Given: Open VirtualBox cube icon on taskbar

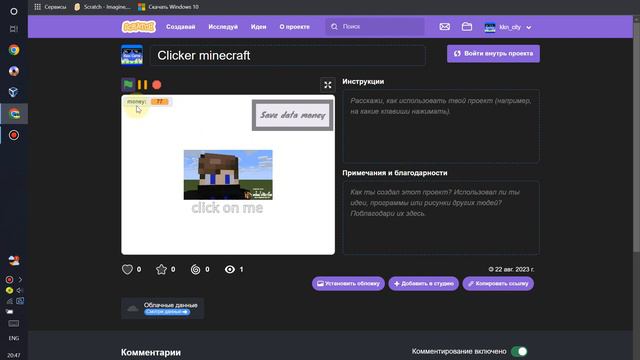Looking at the screenshot, I should click(14, 92).
